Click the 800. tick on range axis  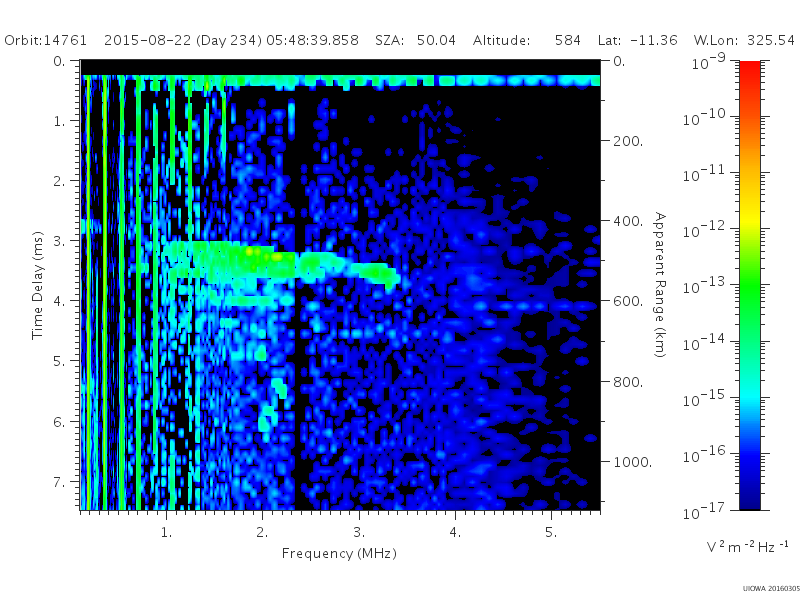628,382
